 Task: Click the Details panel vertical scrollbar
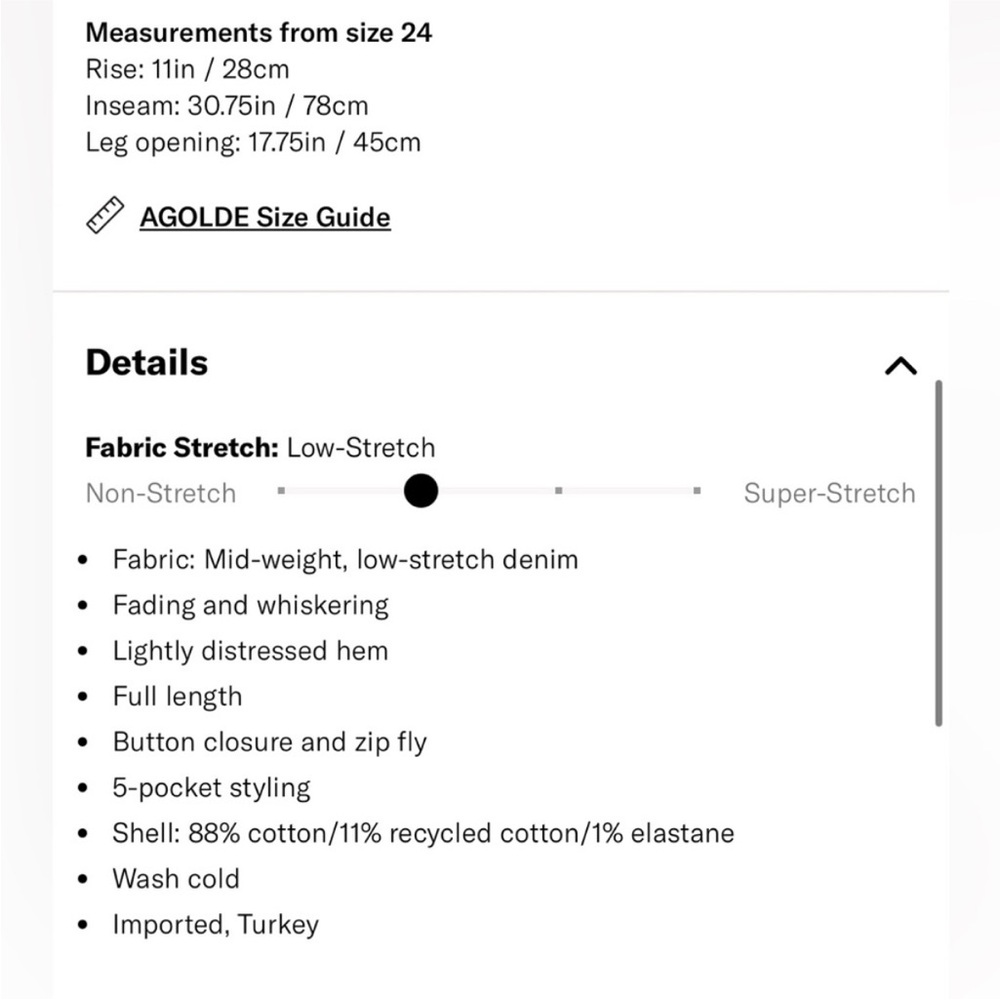pos(938,551)
